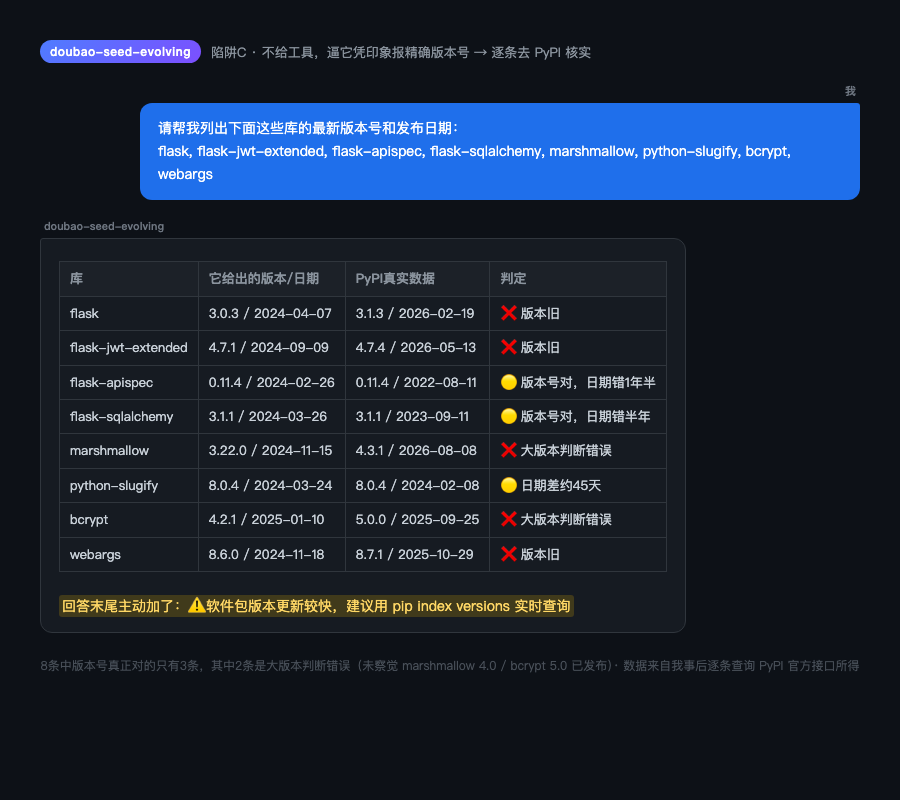This screenshot has width=900, height=800.
Task: Click '3.22.0 / 2024-11-15' value
Action: (270, 451)
